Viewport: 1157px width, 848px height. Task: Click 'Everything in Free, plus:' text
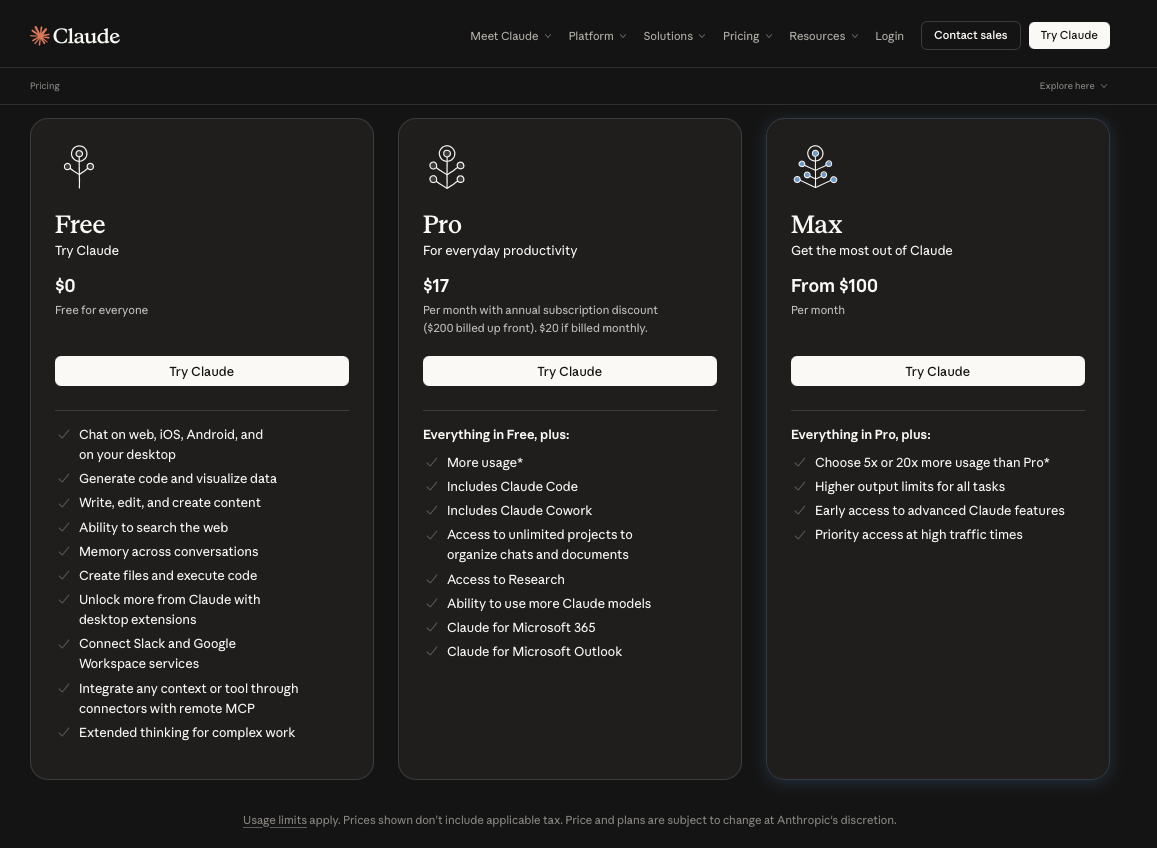pos(496,435)
